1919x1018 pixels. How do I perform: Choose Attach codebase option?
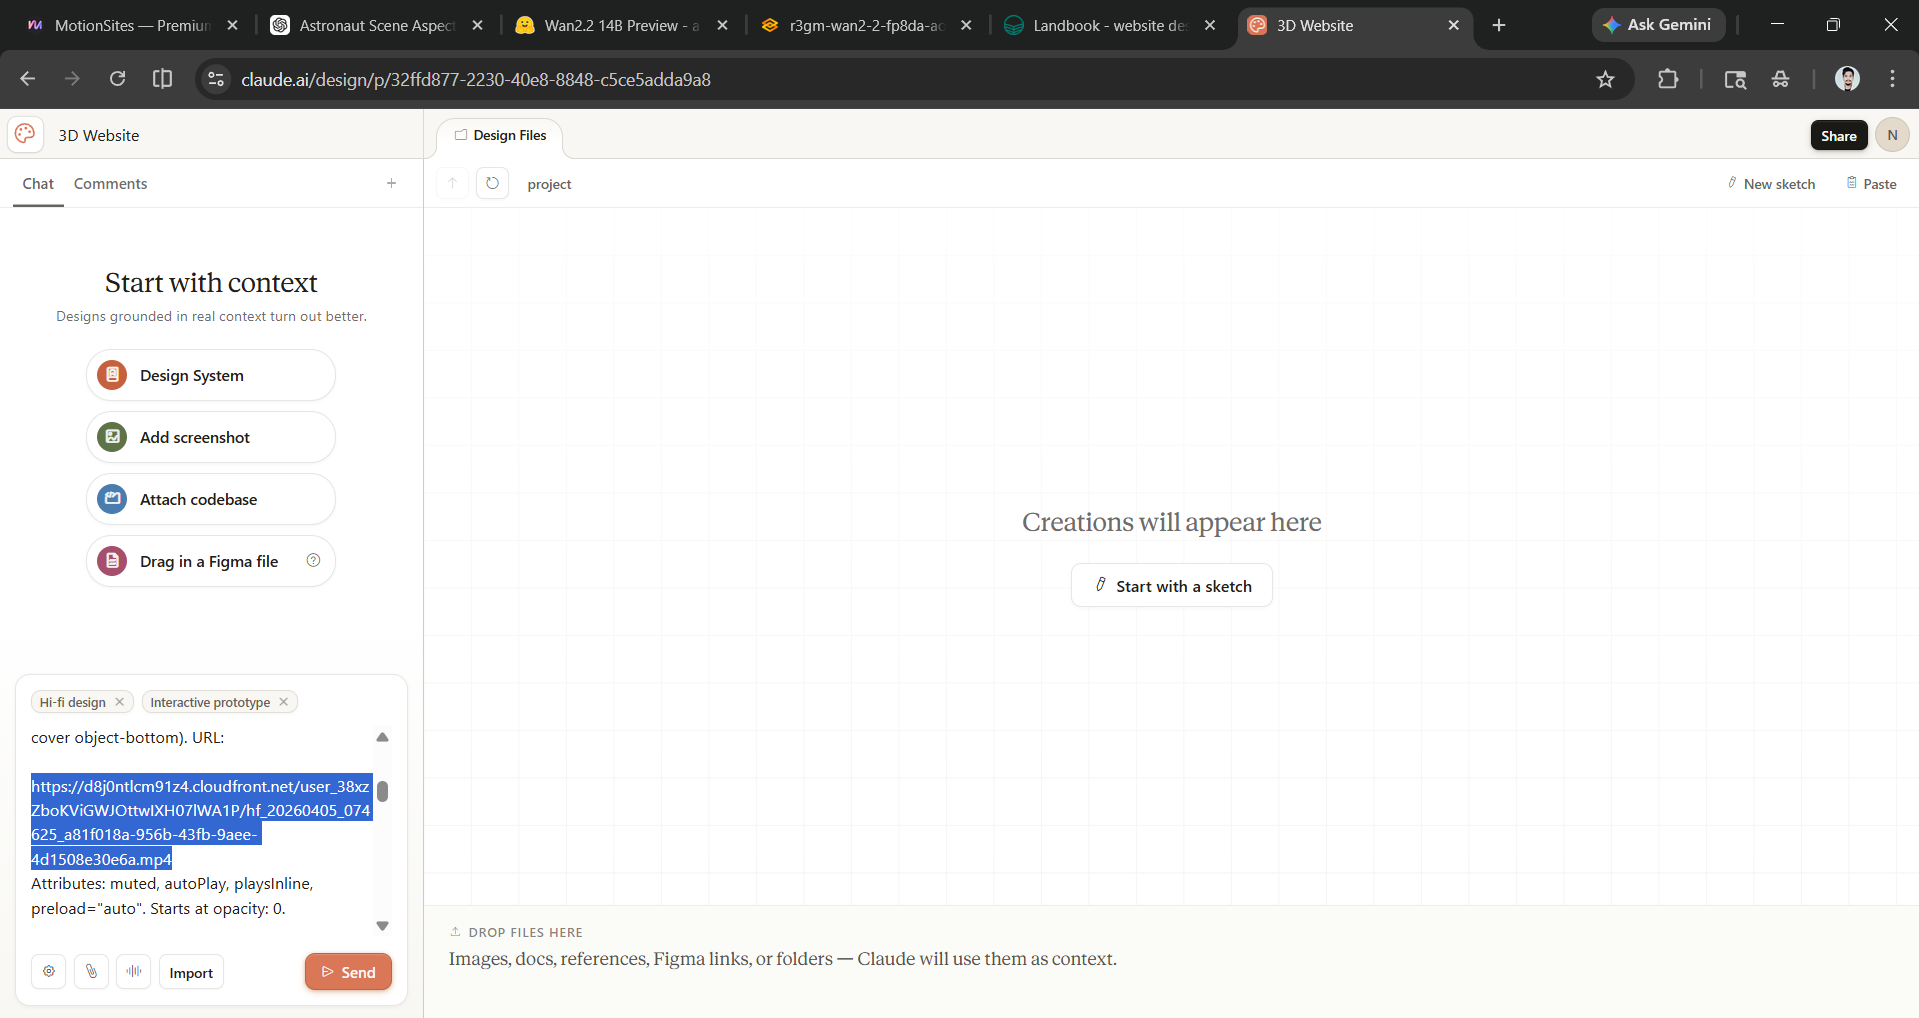tap(211, 499)
